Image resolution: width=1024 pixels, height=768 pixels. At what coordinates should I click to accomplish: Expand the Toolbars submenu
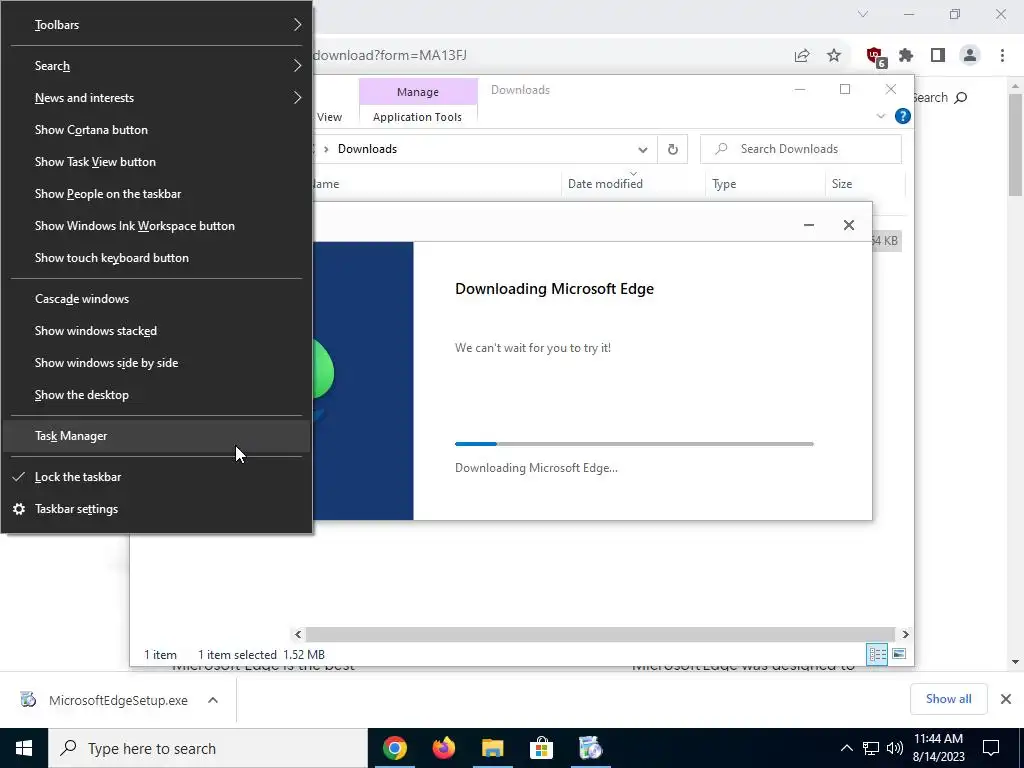156,25
